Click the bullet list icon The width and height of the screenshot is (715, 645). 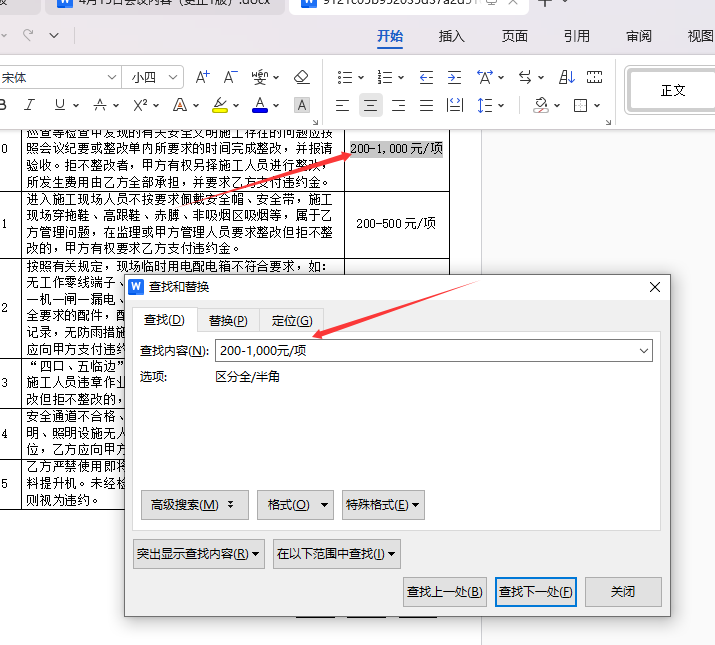coord(345,77)
